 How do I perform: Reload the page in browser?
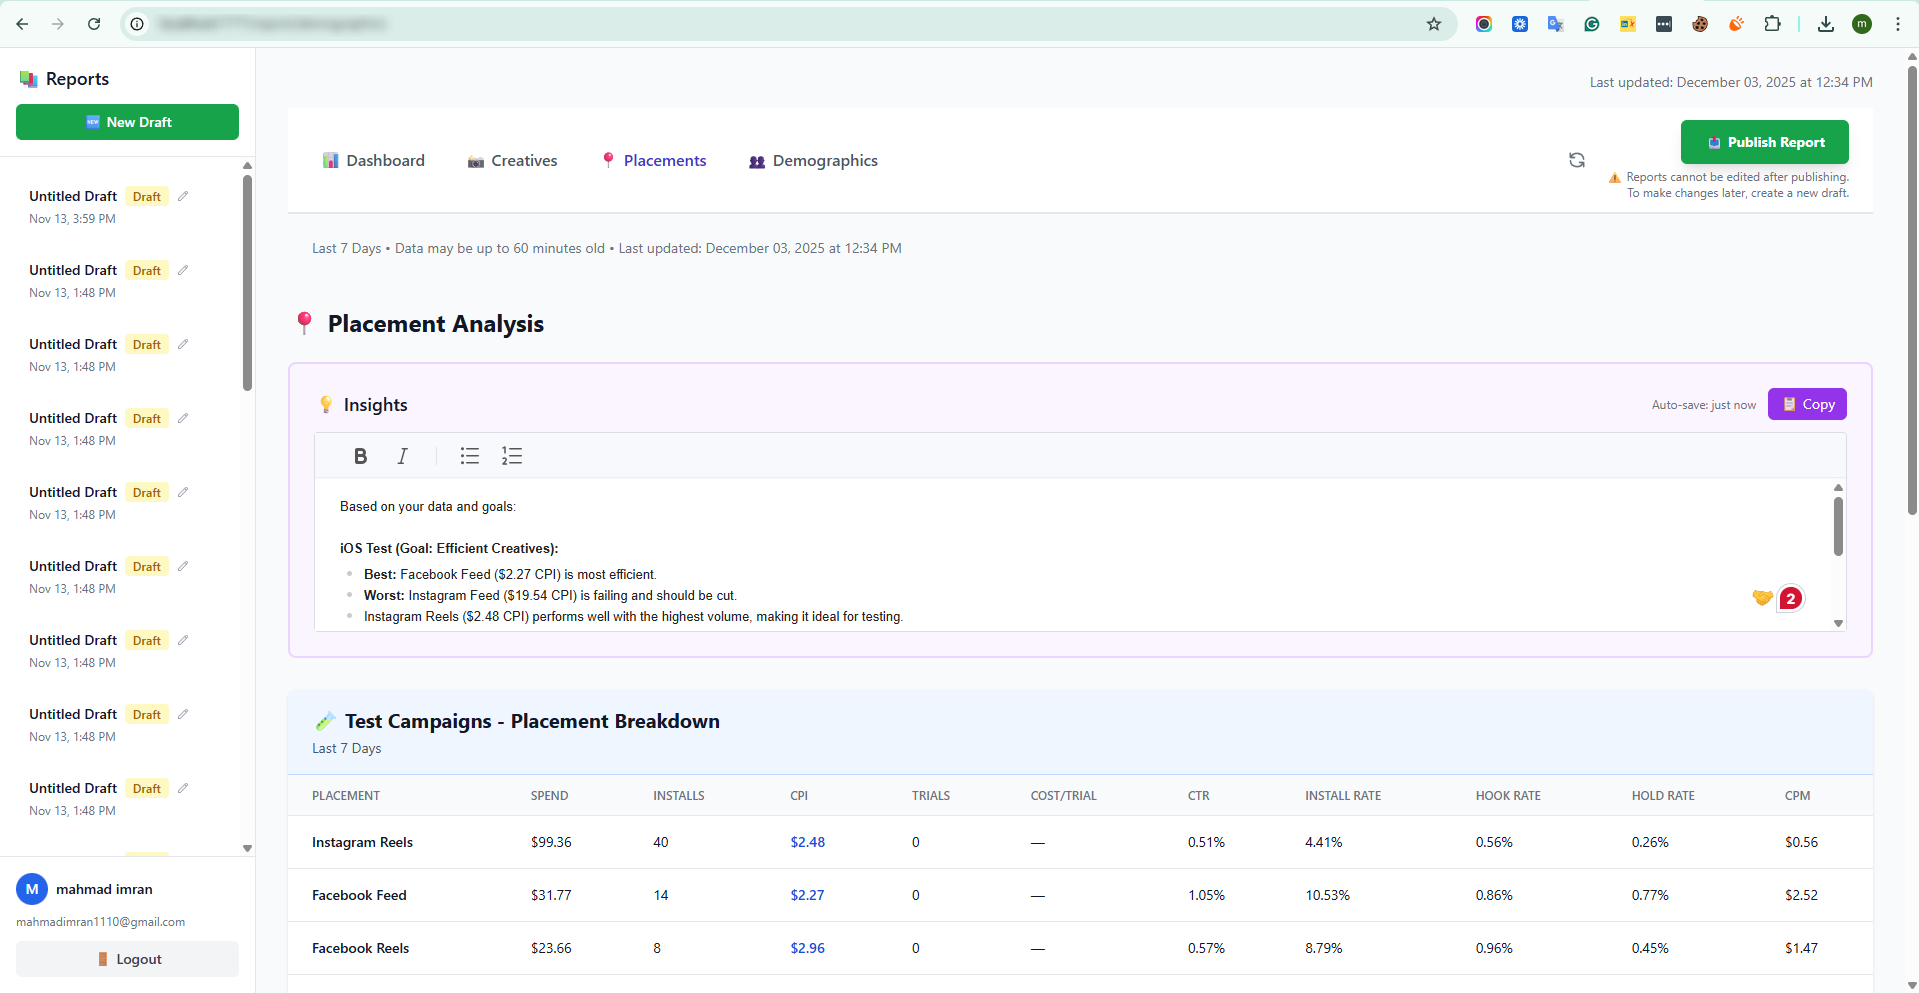(94, 24)
